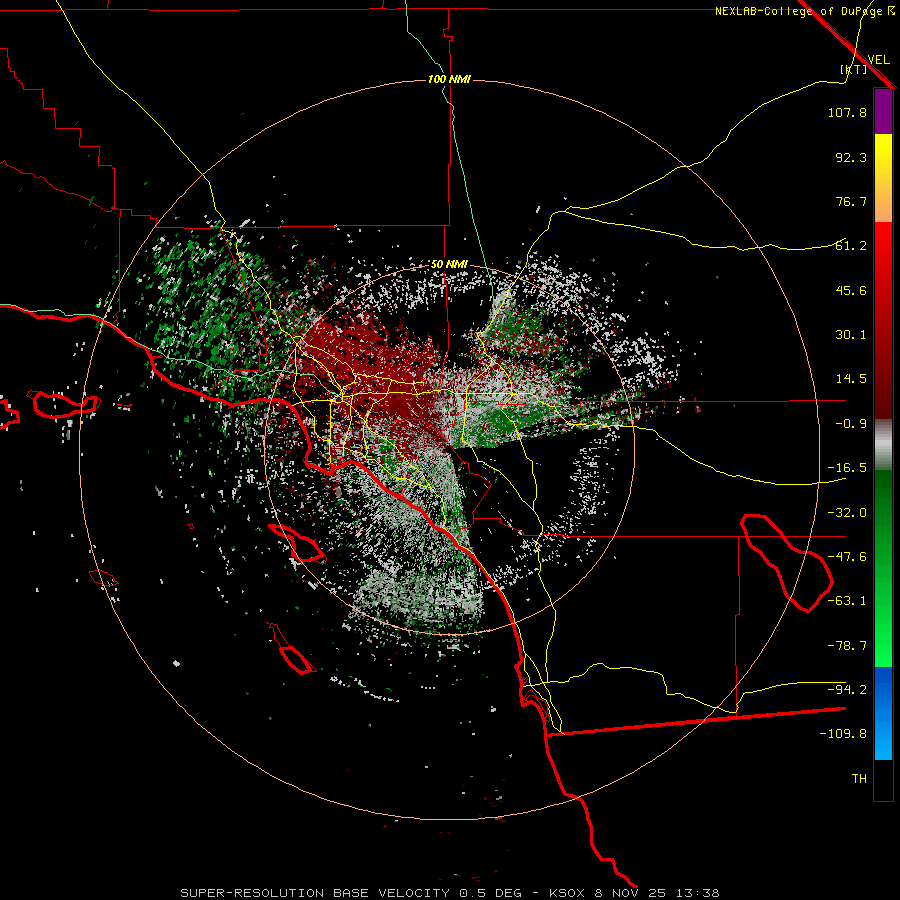
Task: Click the VEL product label
Action: pos(878,60)
